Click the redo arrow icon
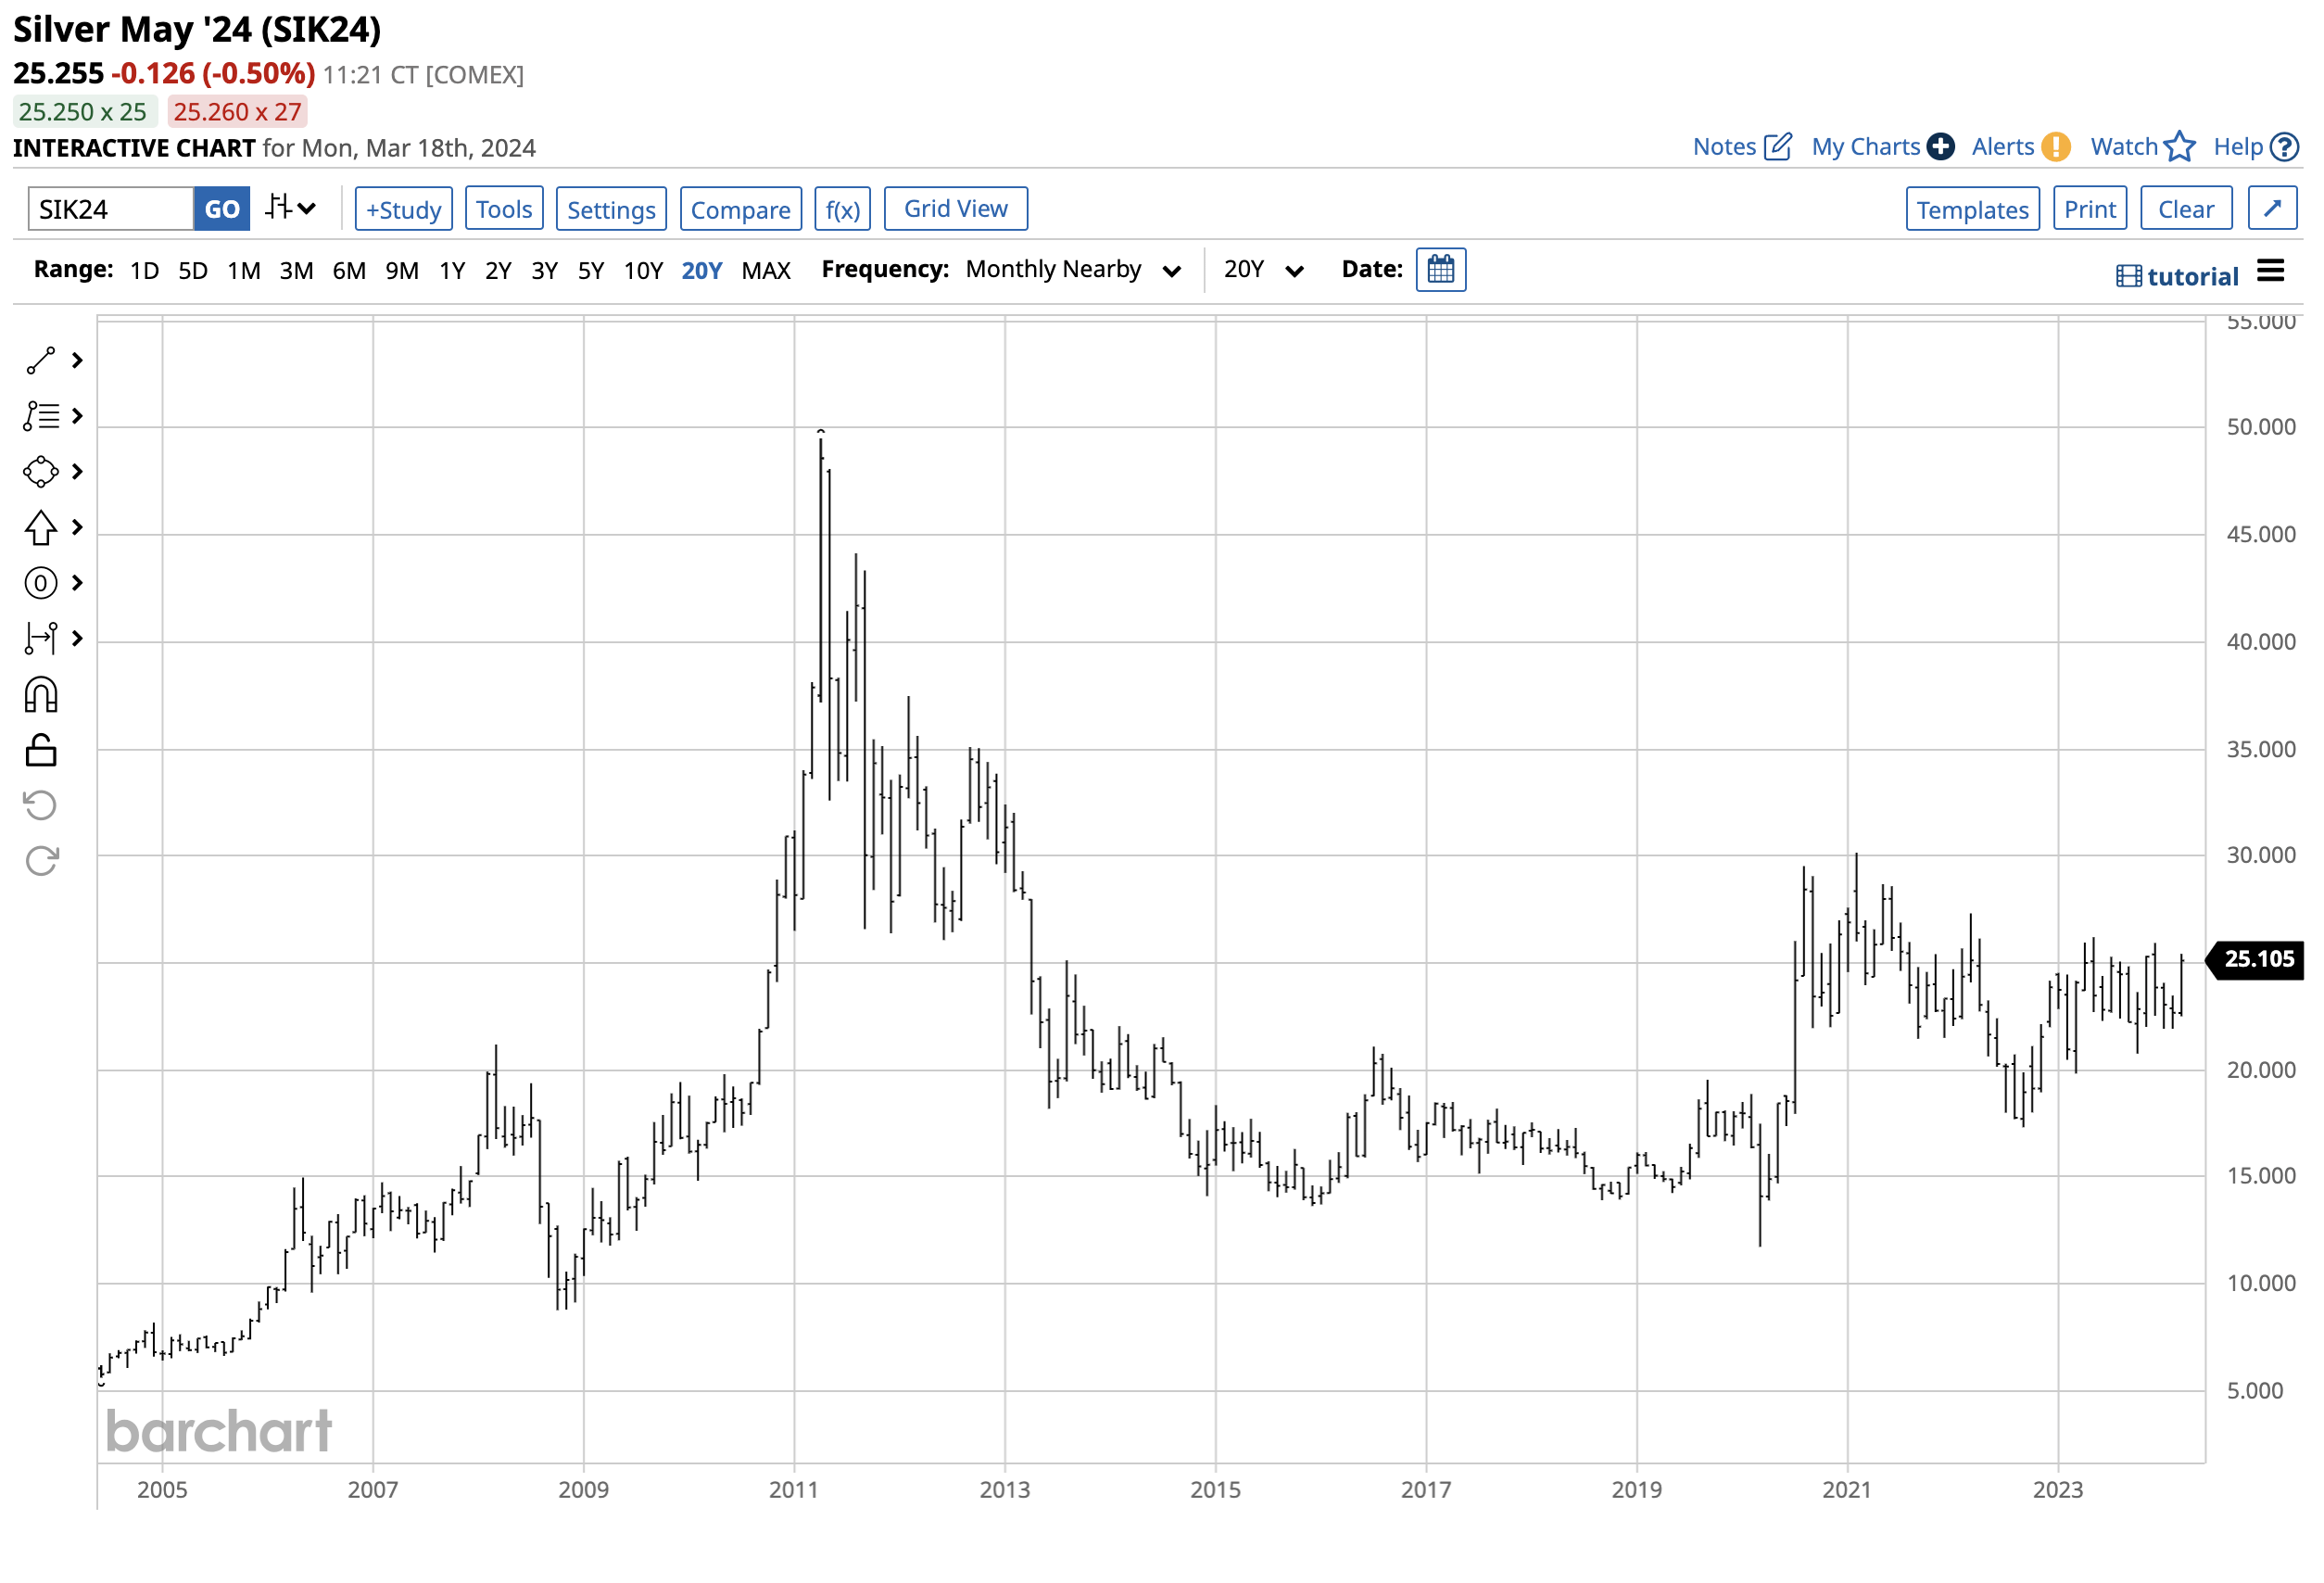The image size is (2324, 1583). pyautogui.click(x=41, y=861)
